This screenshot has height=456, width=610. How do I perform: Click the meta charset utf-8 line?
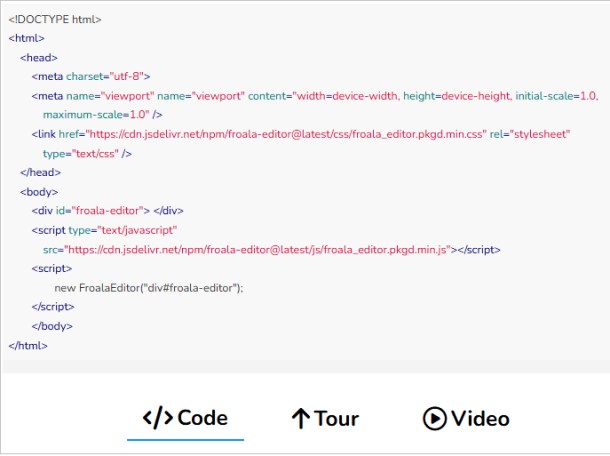[91, 76]
